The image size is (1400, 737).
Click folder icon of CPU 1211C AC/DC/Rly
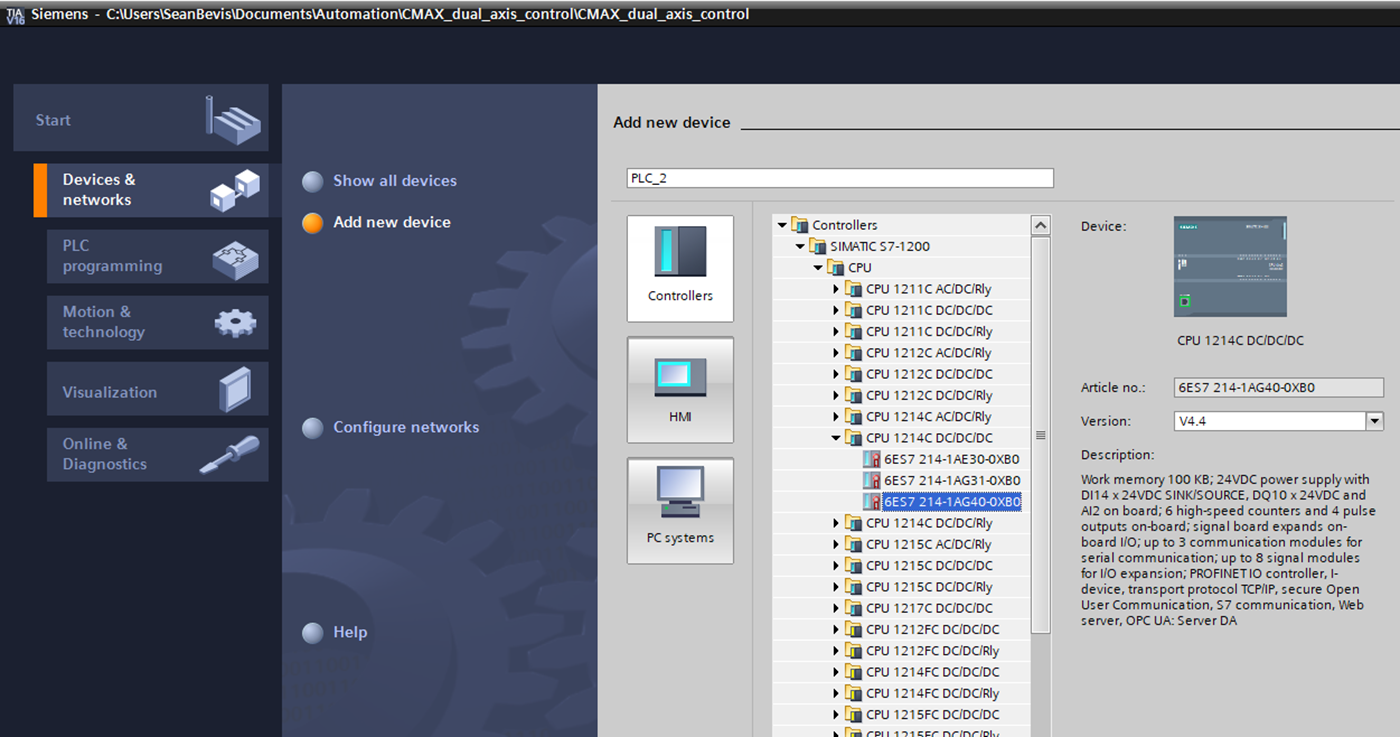(x=853, y=289)
